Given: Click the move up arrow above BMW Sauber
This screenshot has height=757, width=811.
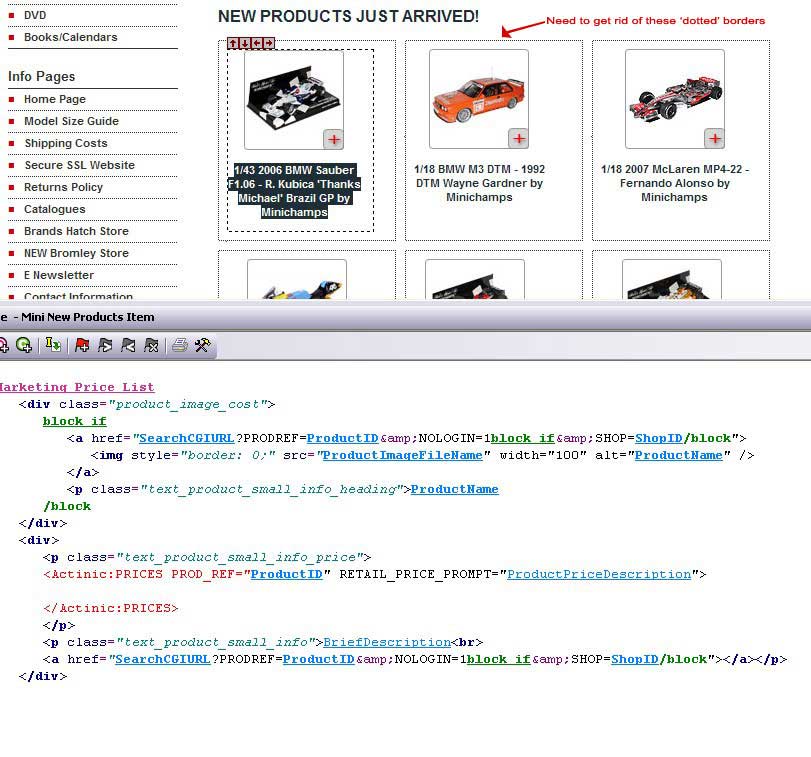Looking at the screenshot, I should (x=233, y=43).
